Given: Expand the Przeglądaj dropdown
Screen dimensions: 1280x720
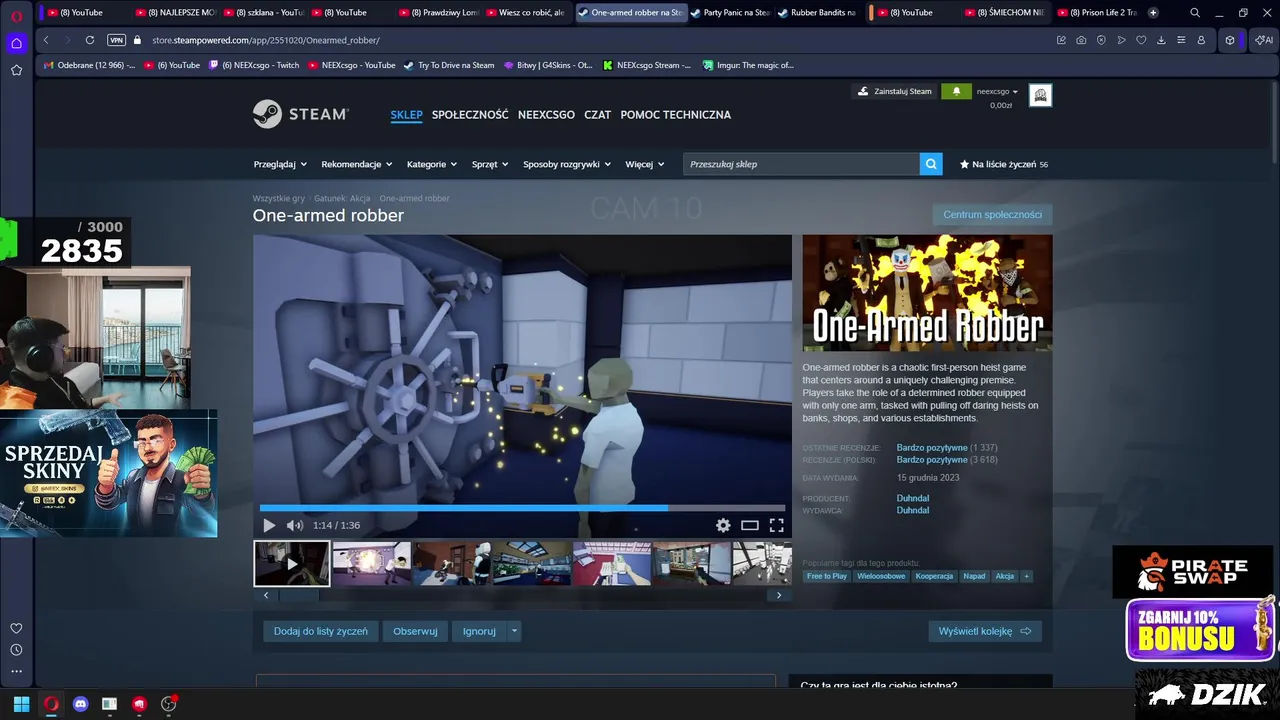Looking at the screenshot, I should point(280,164).
